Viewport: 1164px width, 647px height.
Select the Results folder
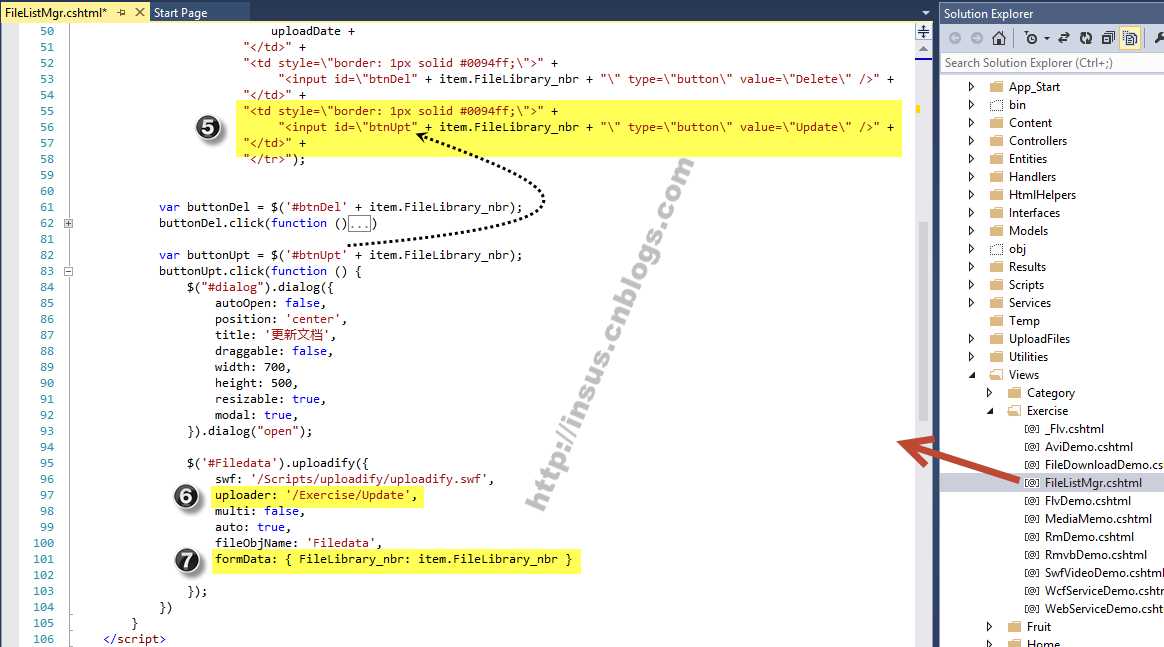(1027, 266)
